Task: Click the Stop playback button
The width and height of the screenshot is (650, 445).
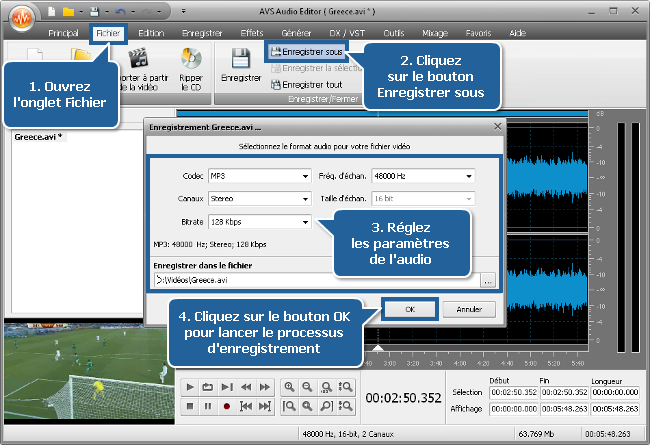Action: 188,407
